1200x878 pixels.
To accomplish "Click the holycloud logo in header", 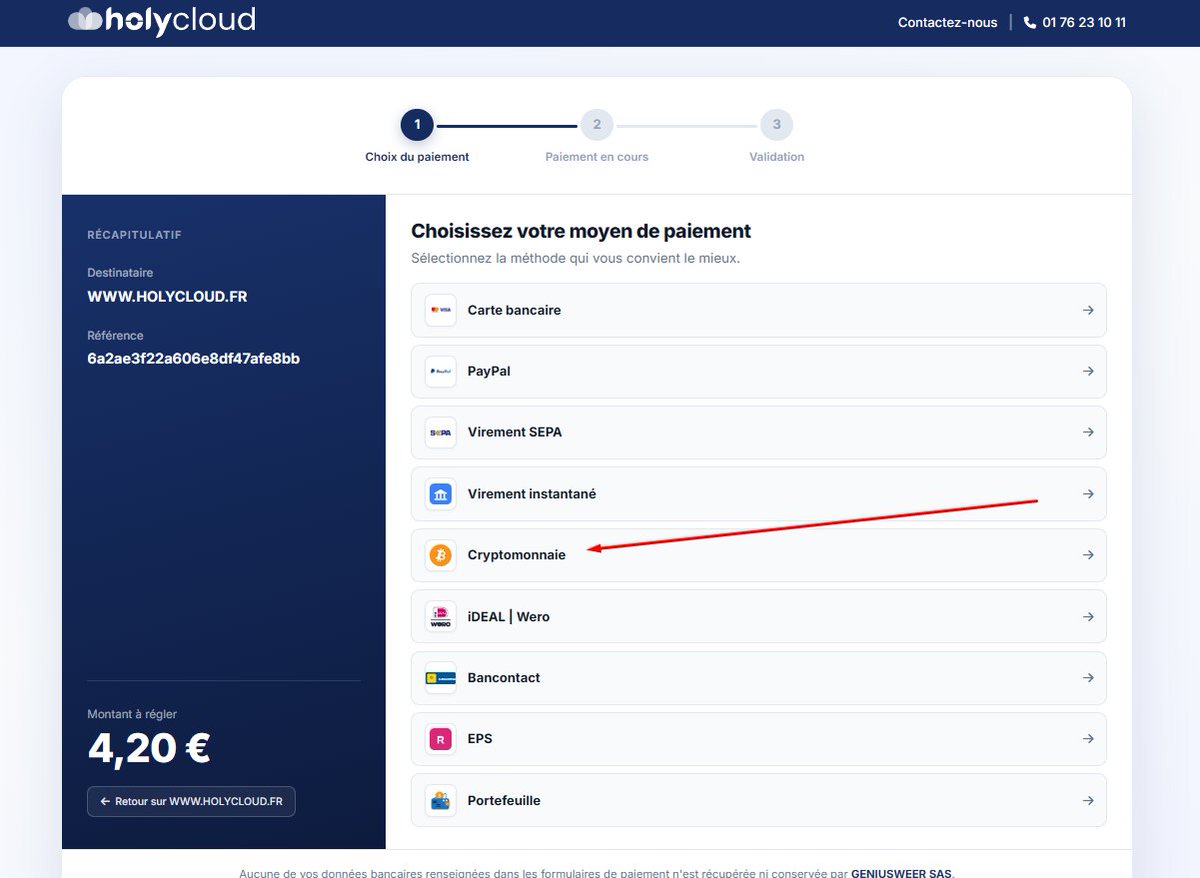I will coord(162,20).
